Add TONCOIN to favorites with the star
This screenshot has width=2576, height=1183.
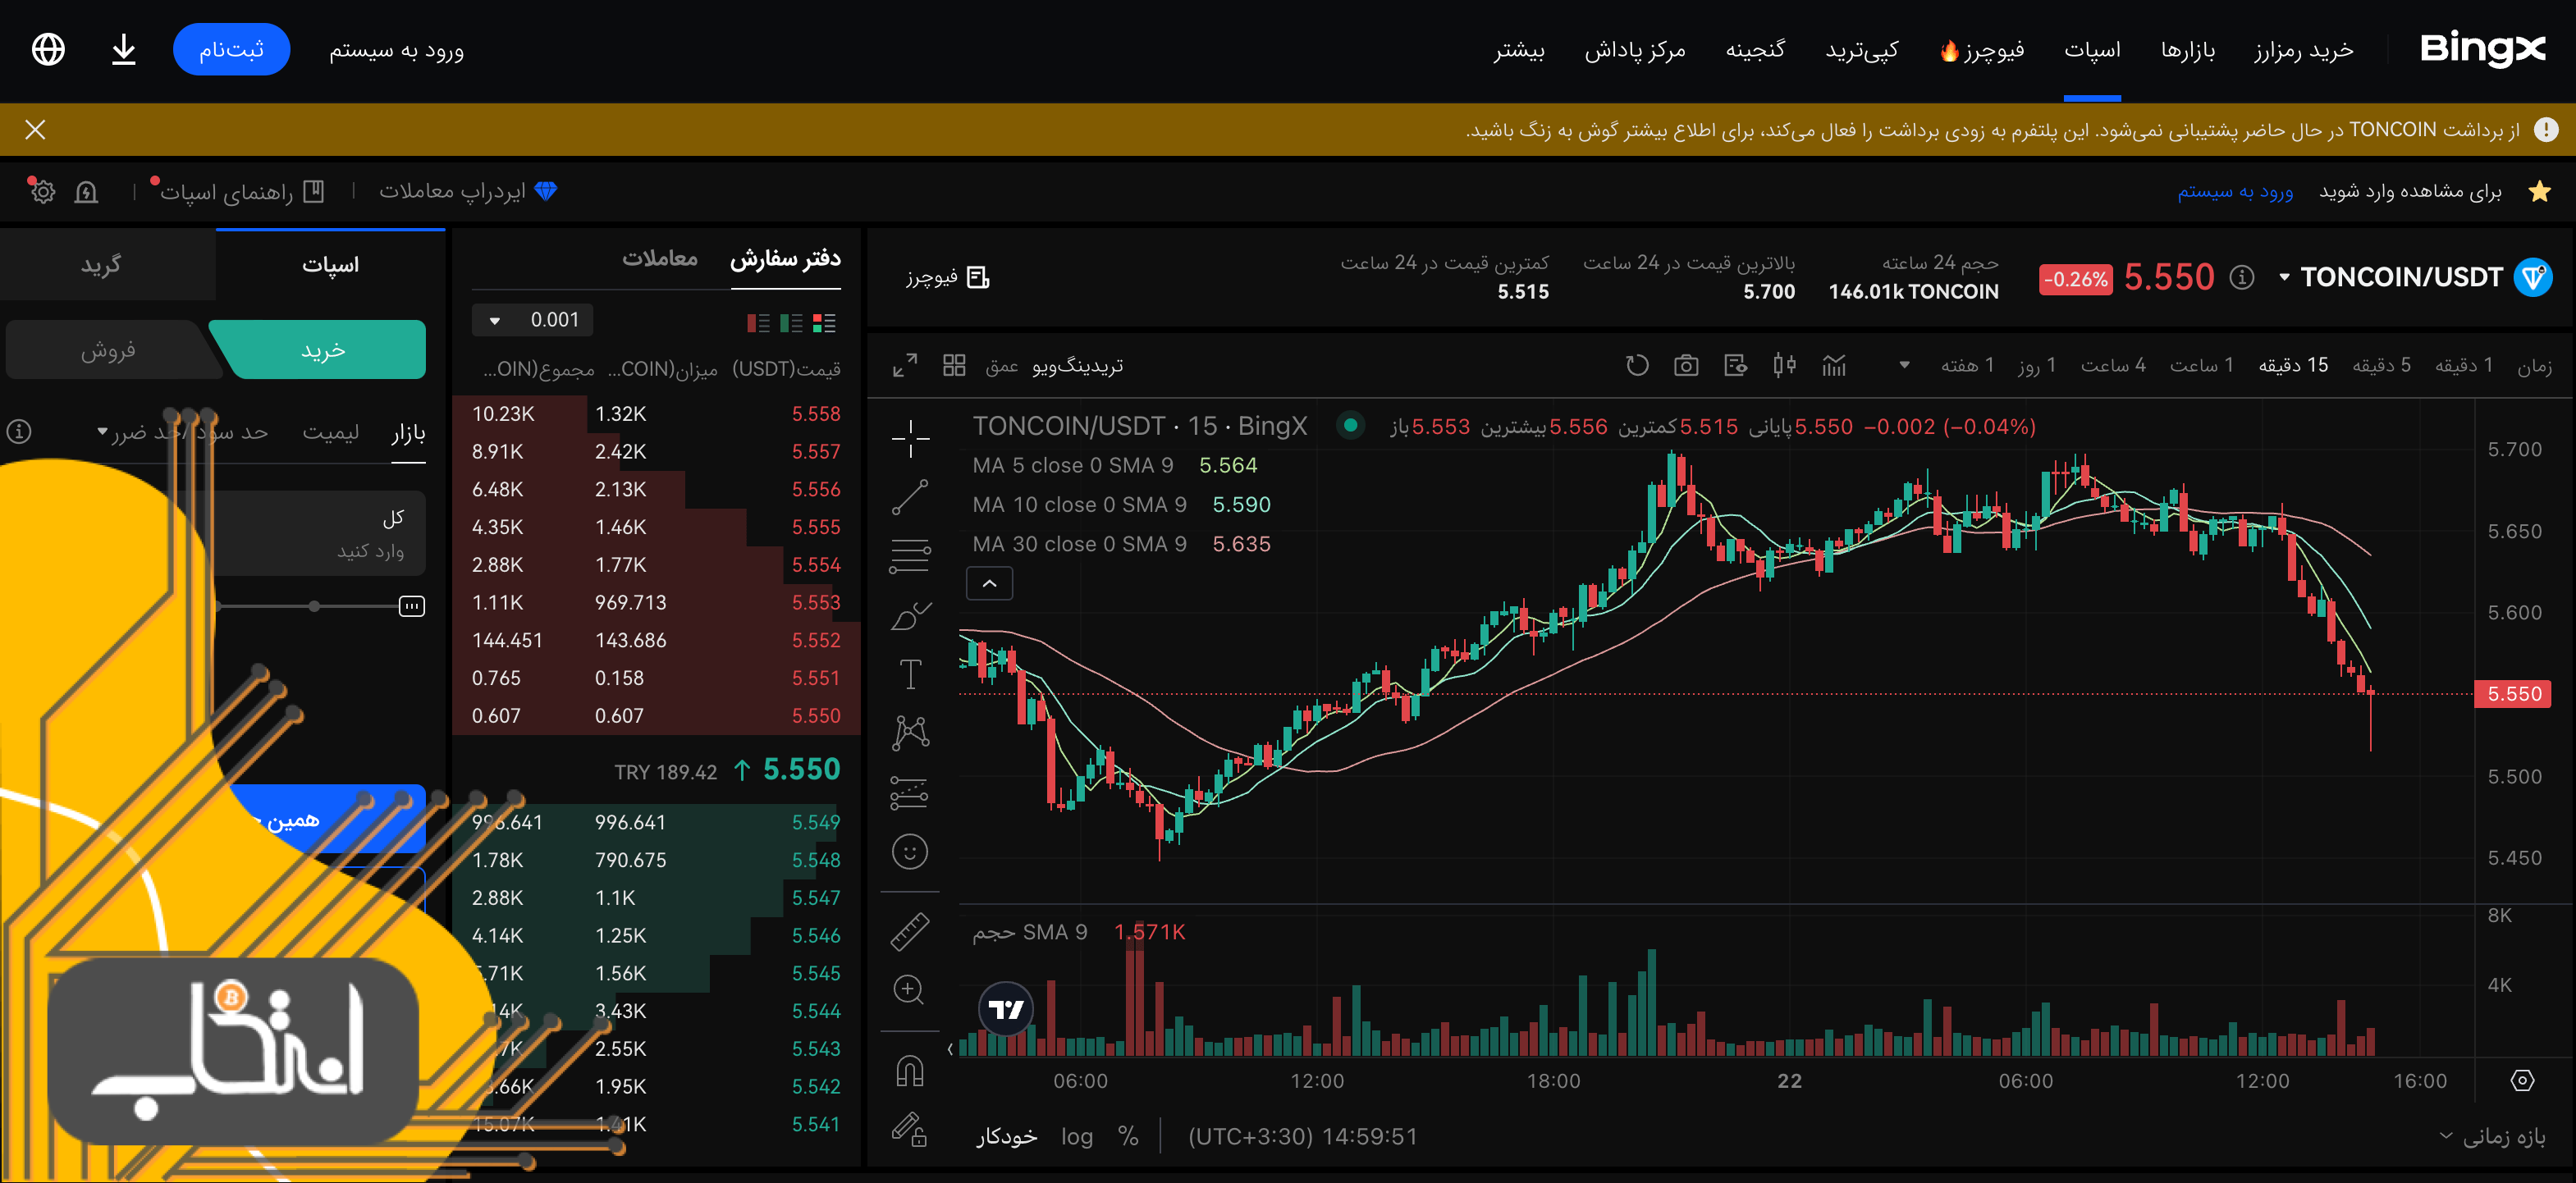click(2539, 191)
